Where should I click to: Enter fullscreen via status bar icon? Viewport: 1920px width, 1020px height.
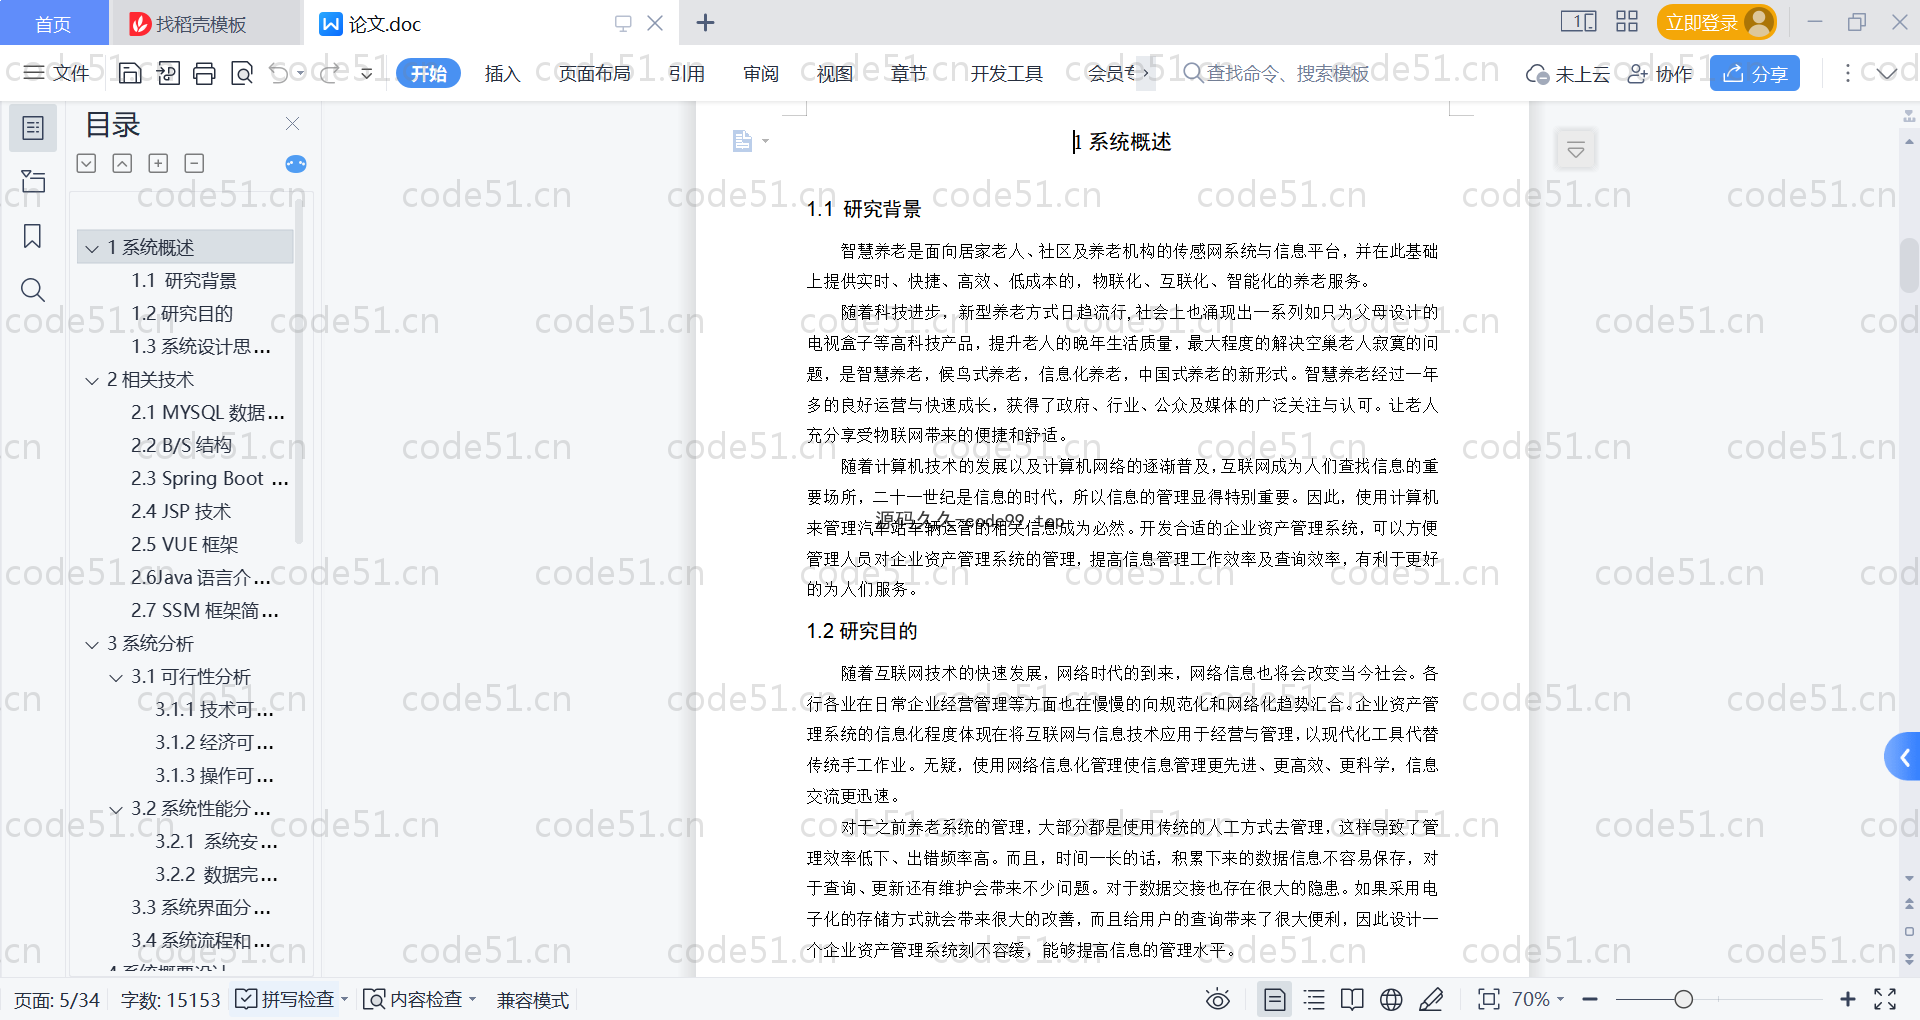1885,999
